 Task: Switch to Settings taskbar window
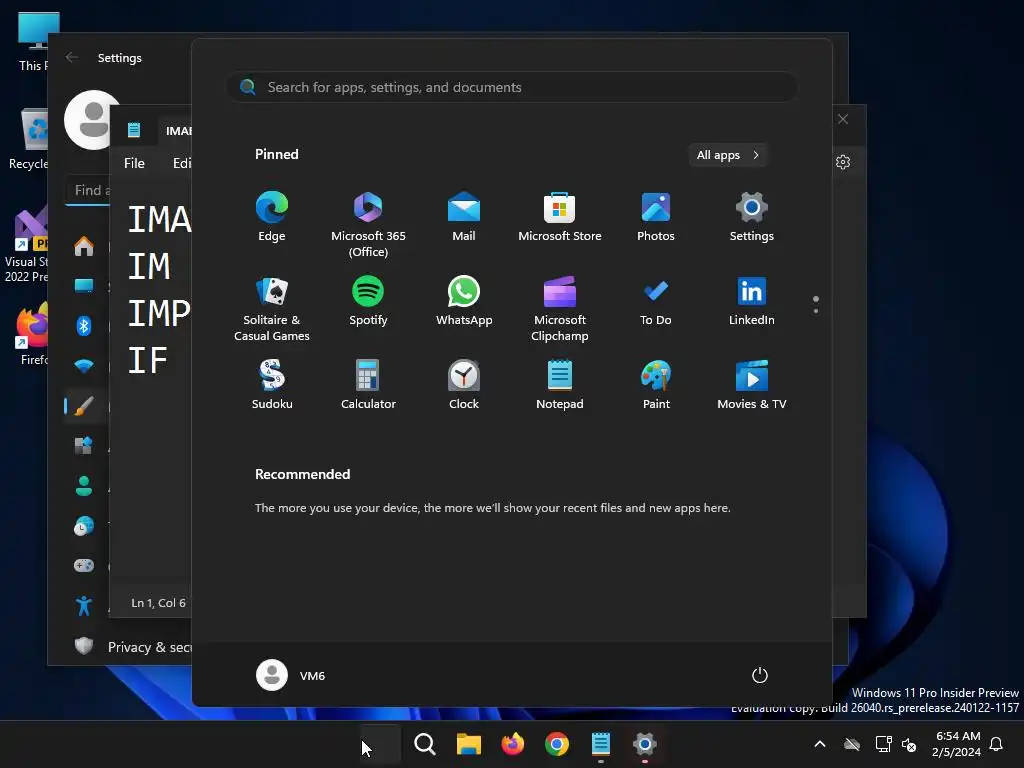[644, 744]
